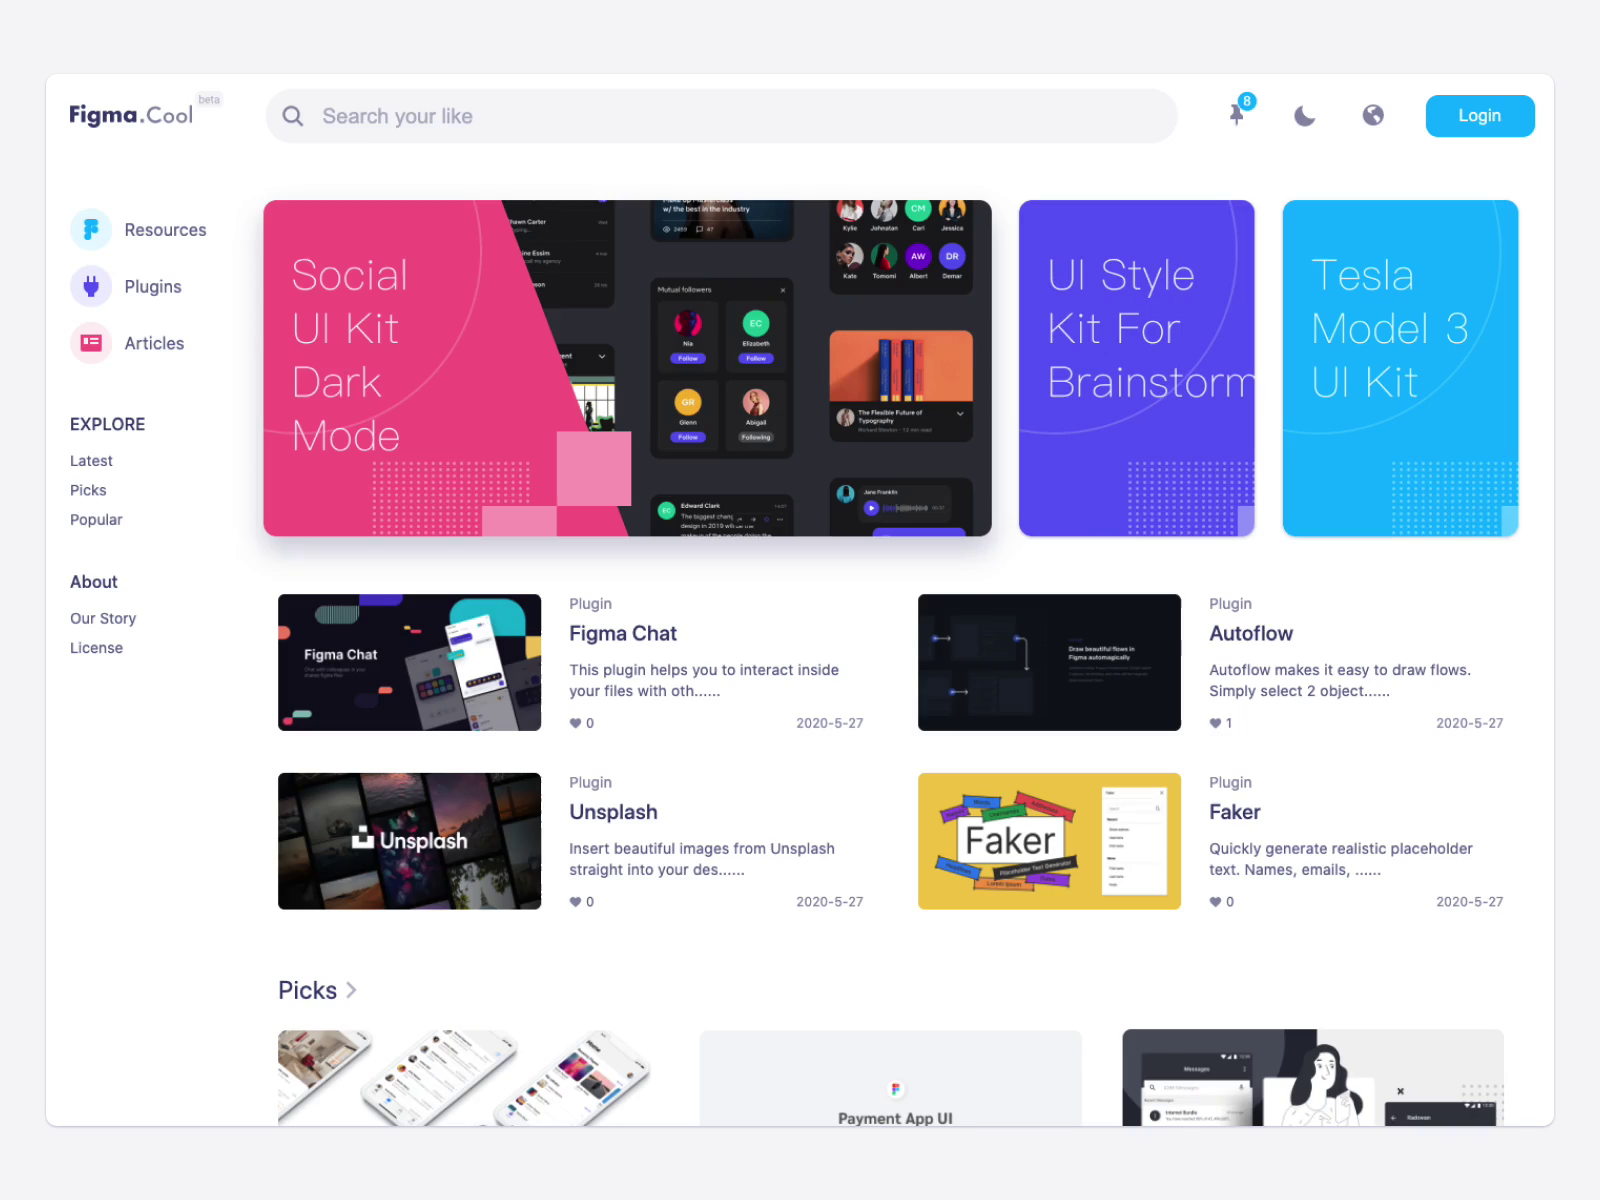The image size is (1600, 1200).
Task: Open the License page
Action: tap(96, 647)
